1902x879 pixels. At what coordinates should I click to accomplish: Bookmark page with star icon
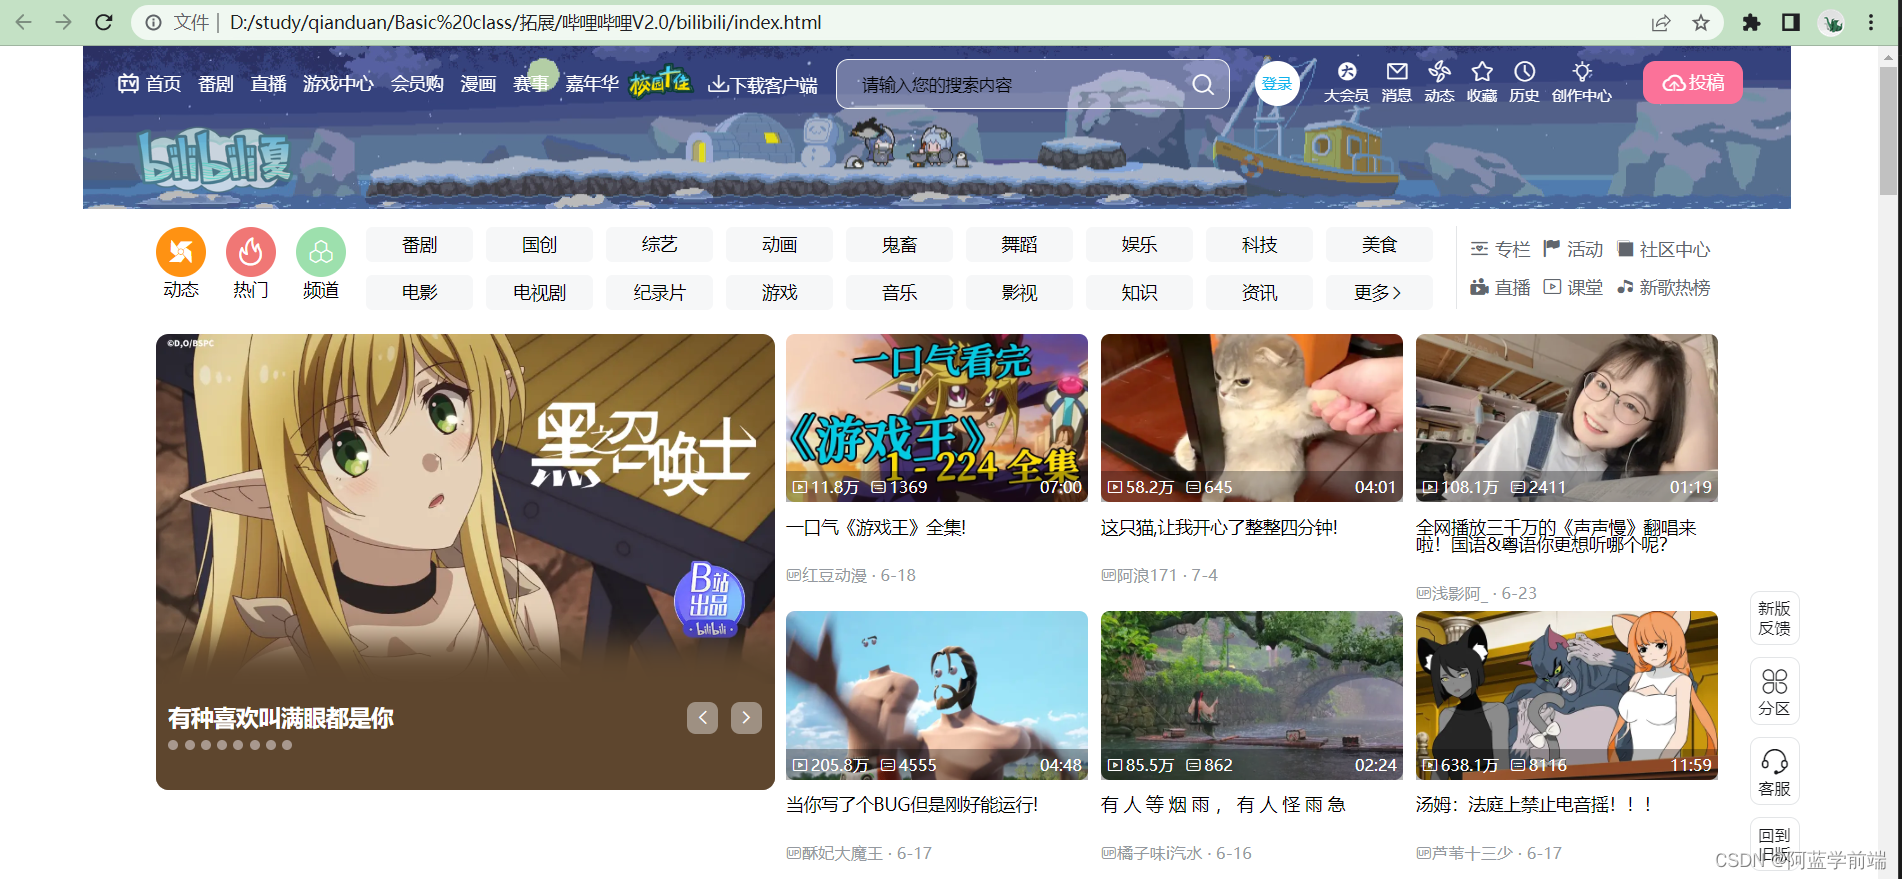click(1701, 22)
